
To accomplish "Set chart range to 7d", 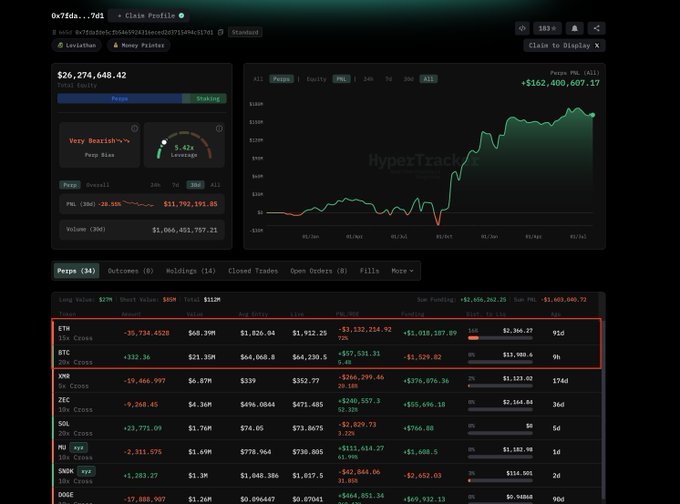I will click(x=389, y=79).
